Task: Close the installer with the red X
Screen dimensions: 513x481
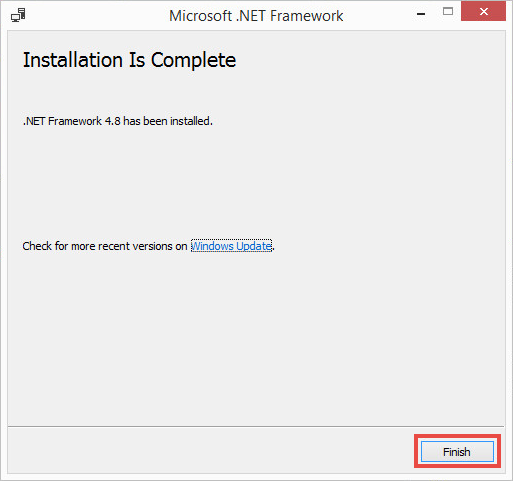Action: (x=483, y=12)
